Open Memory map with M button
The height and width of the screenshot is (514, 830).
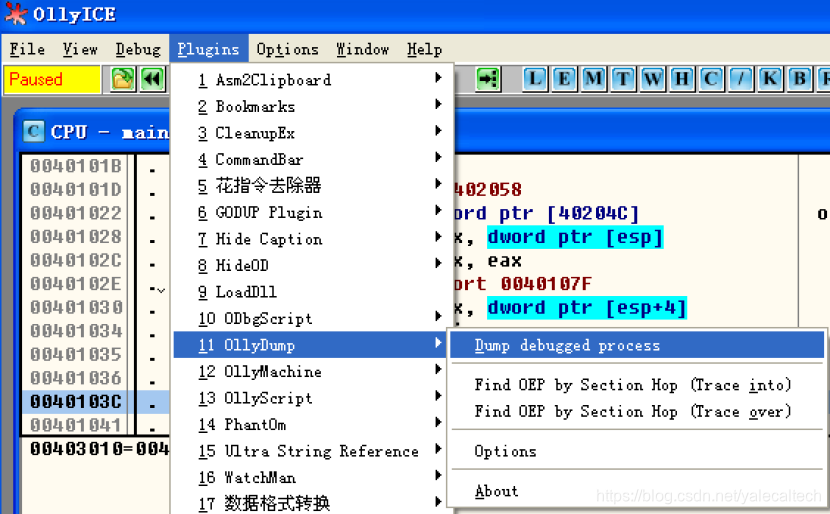[x=594, y=79]
